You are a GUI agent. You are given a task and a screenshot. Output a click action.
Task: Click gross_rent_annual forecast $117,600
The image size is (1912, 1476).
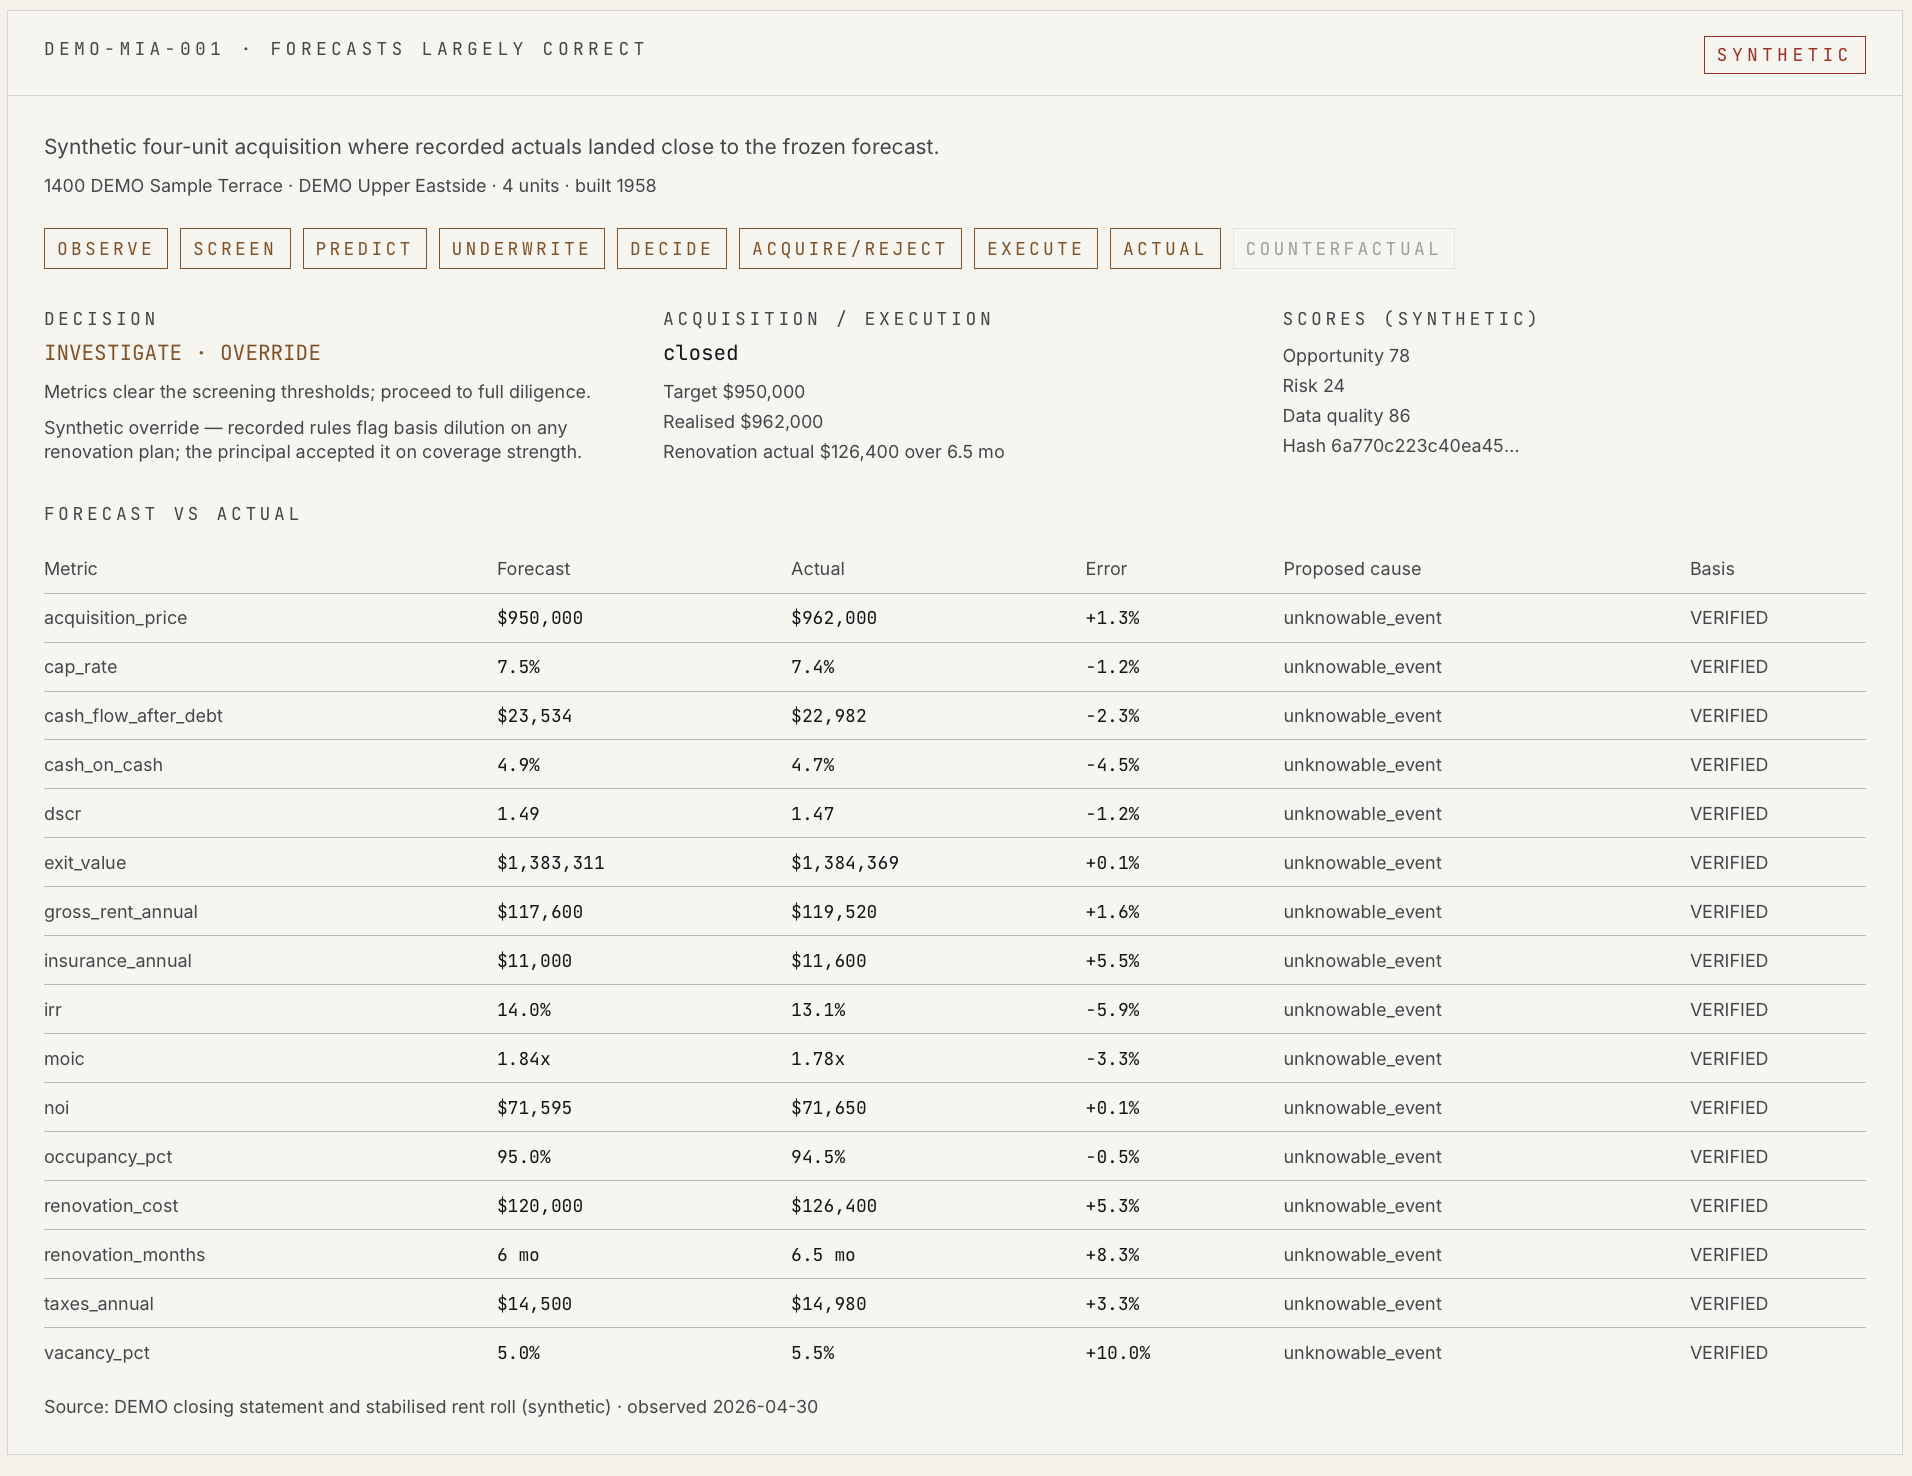pyautogui.click(x=540, y=912)
